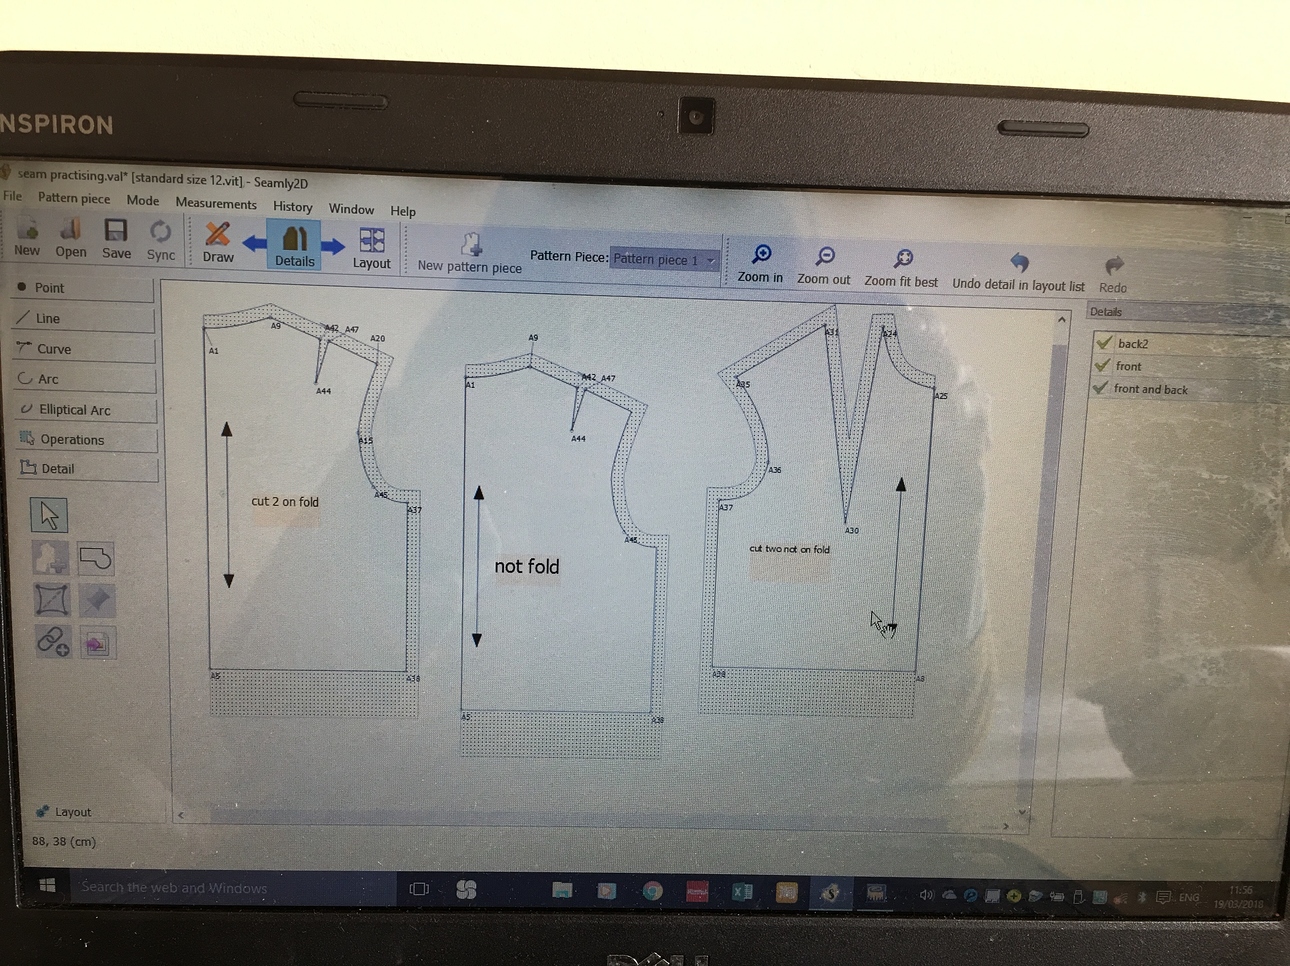This screenshot has height=966, width=1290.
Task: Expand the Operations tool category
Action: [73, 439]
